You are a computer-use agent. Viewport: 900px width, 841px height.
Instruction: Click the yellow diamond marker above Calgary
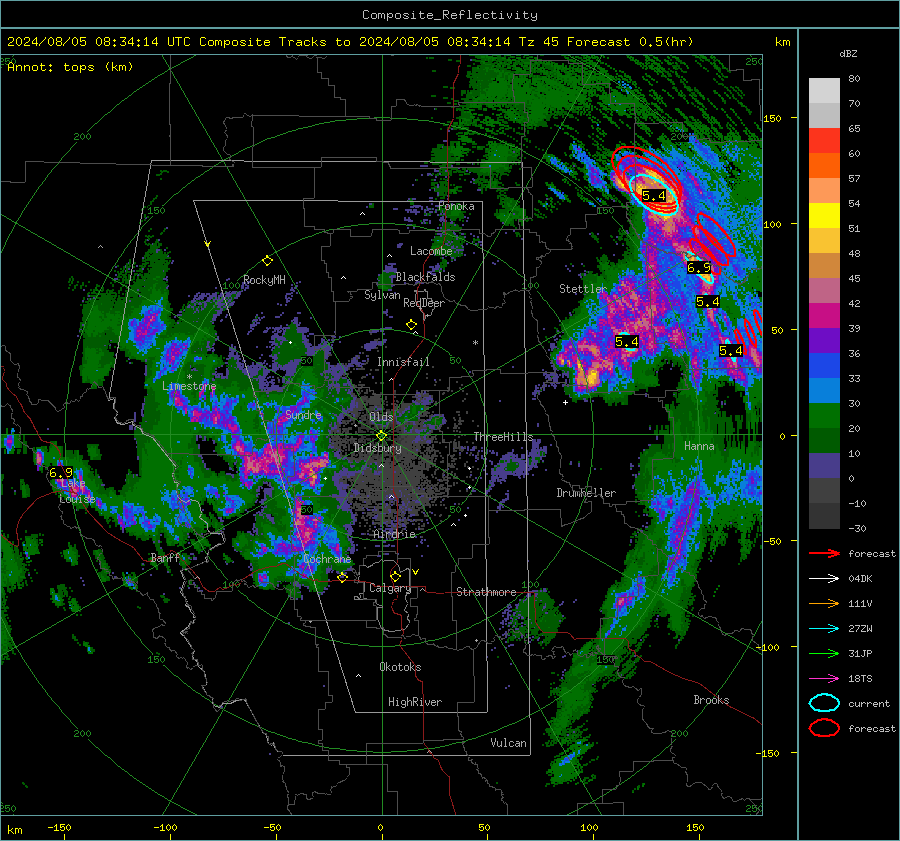(x=395, y=576)
